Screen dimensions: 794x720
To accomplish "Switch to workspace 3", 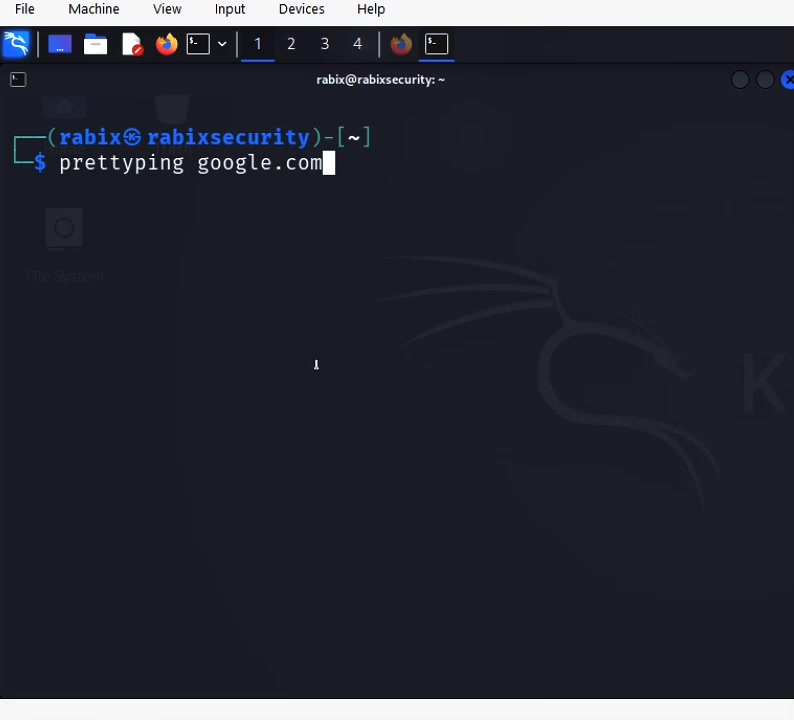I will [x=325, y=44].
